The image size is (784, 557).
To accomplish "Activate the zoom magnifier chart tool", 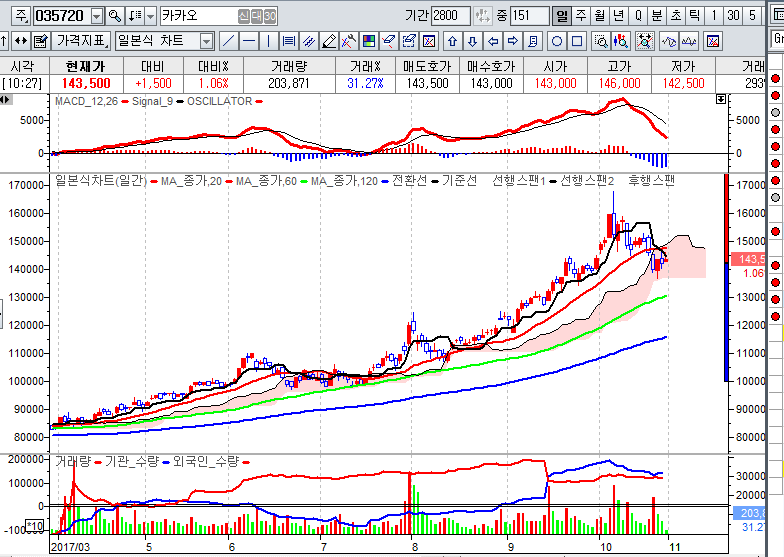I will [599, 41].
